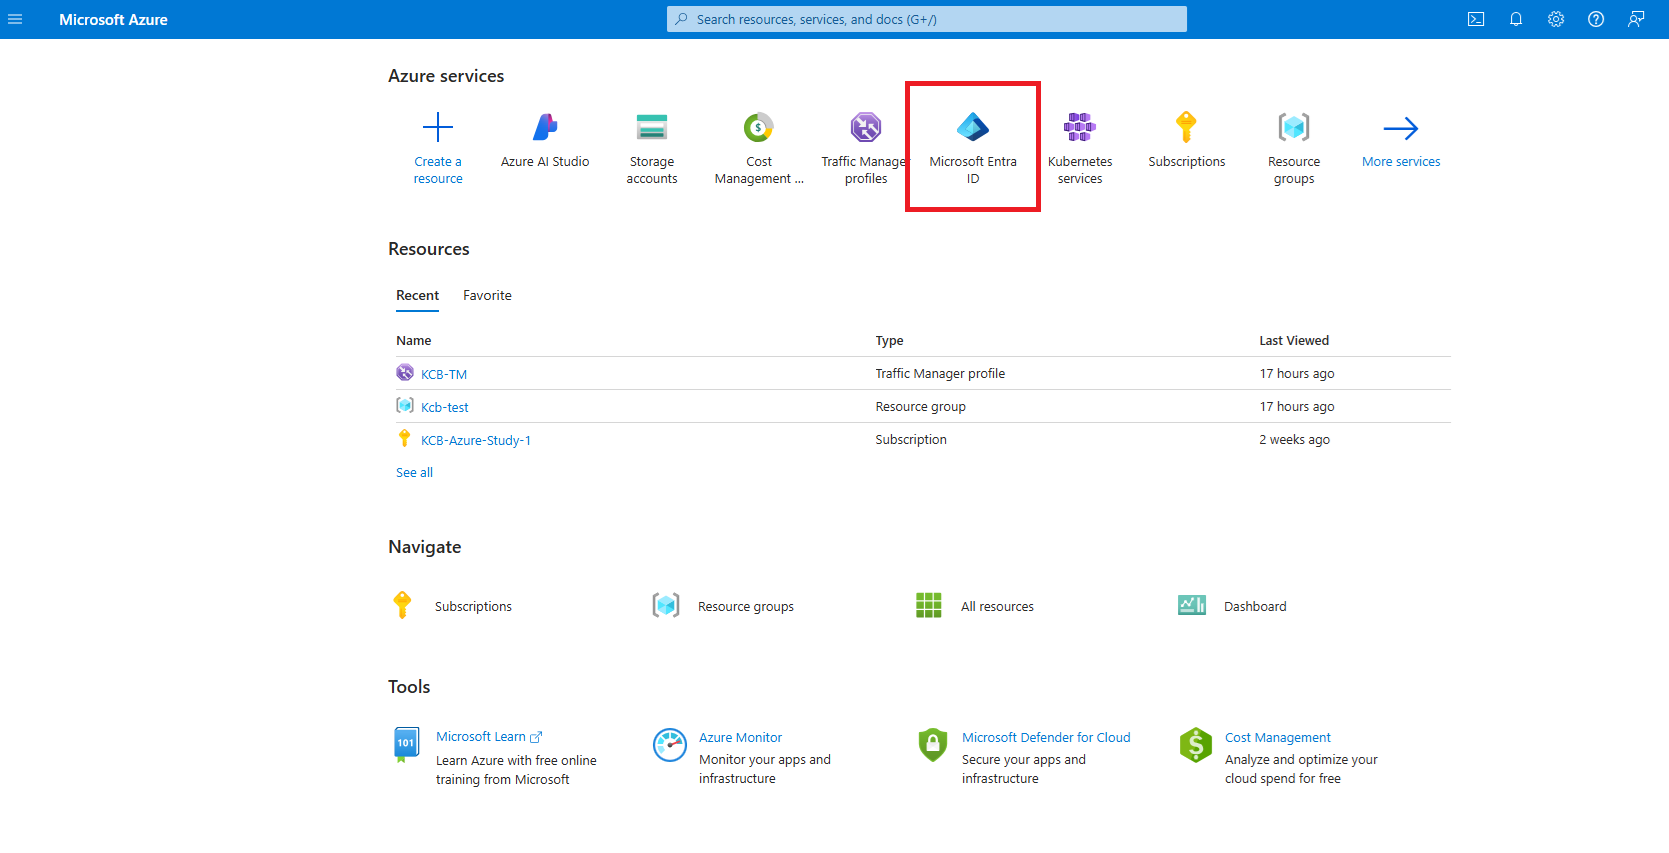This screenshot has width=1669, height=853.
Task: Open the hamburger portal menu
Action: click(x=15, y=19)
